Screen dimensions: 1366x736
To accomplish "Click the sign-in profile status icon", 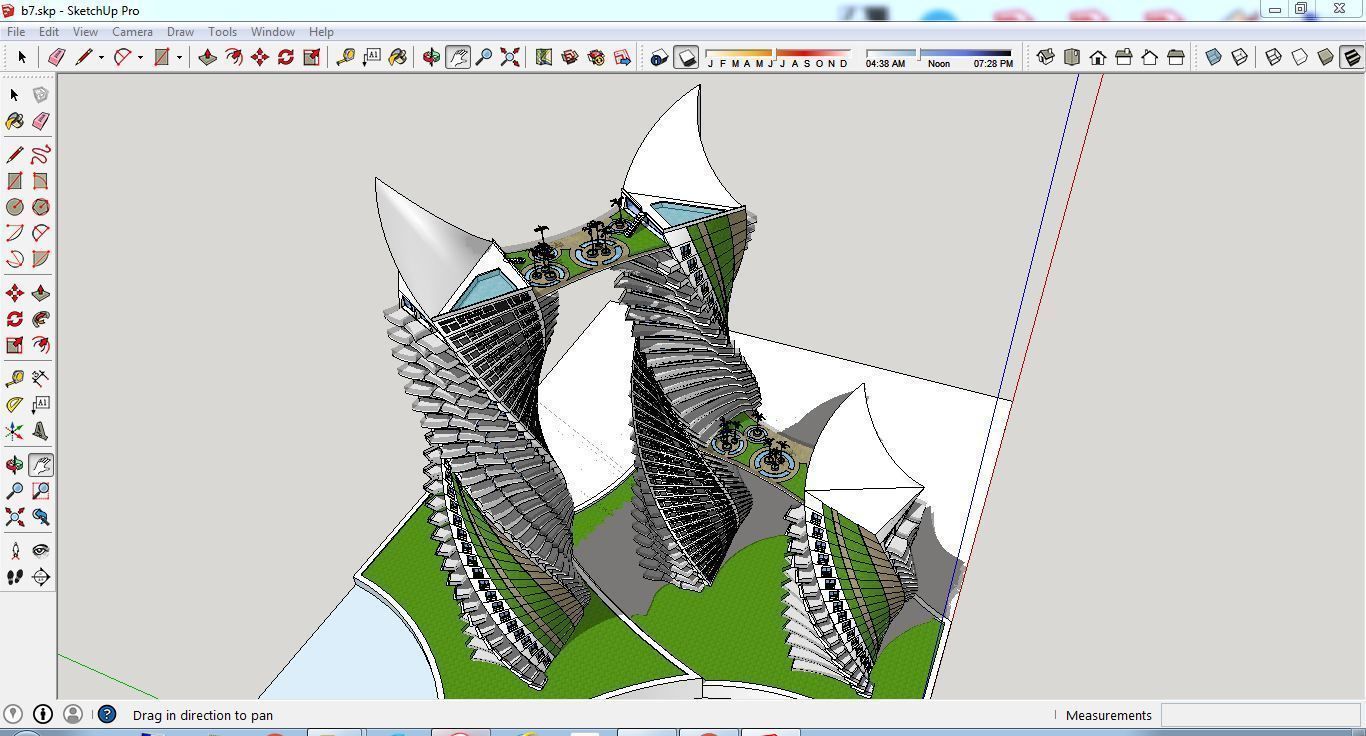I will pyautogui.click(x=73, y=714).
